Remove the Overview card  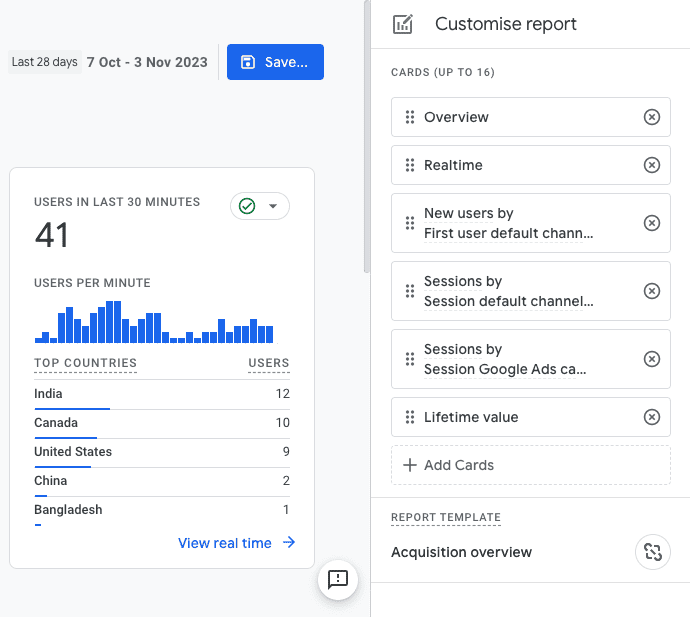[652, 117]
